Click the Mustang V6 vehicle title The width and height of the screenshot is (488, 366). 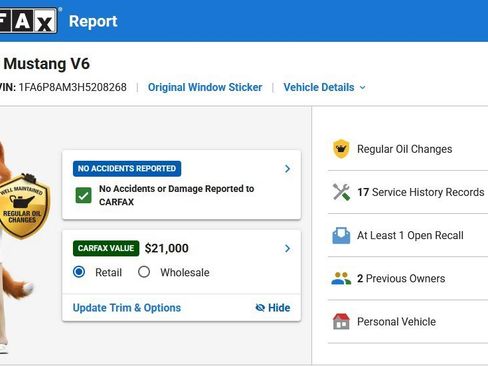click(47, 64)
